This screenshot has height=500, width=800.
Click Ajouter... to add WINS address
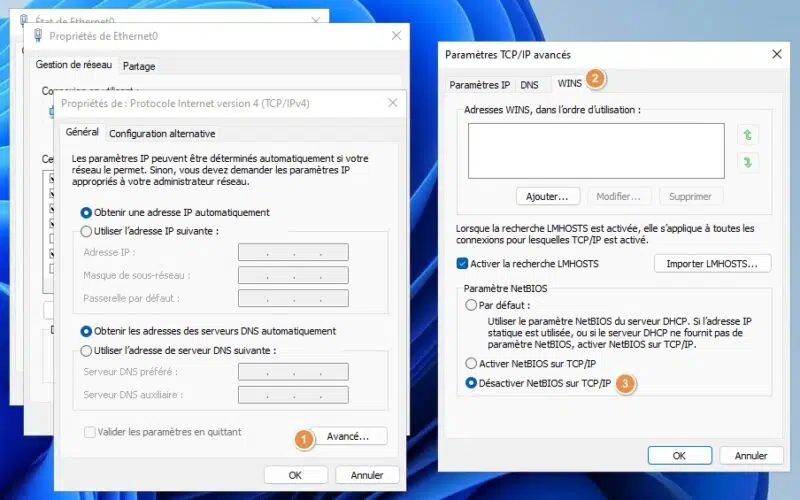click(x=547, y=196)
